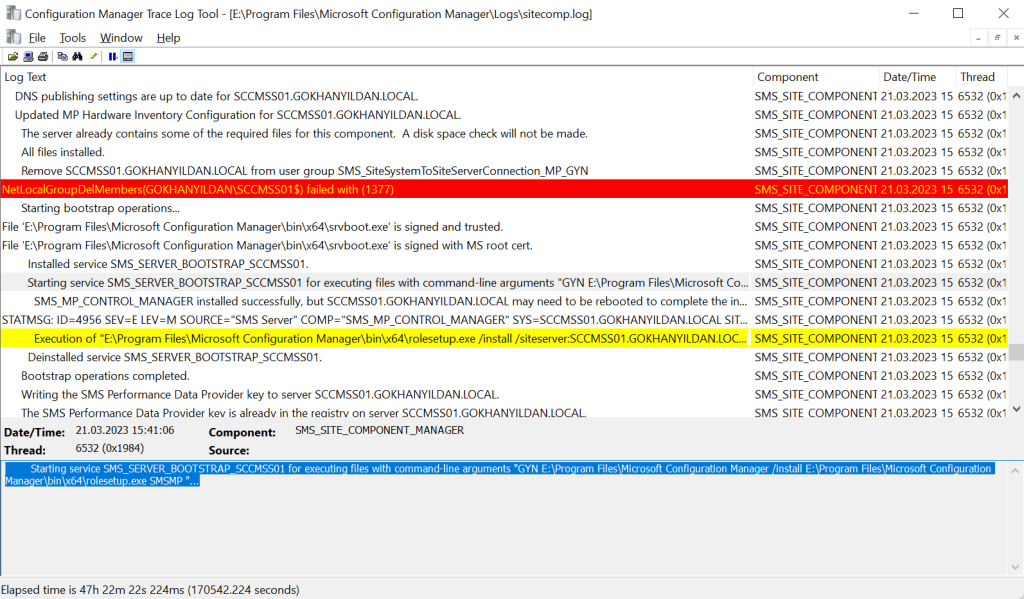Click the Open on Server computer icon
Screen dimensions: 1024x599
tap(28, 57)
